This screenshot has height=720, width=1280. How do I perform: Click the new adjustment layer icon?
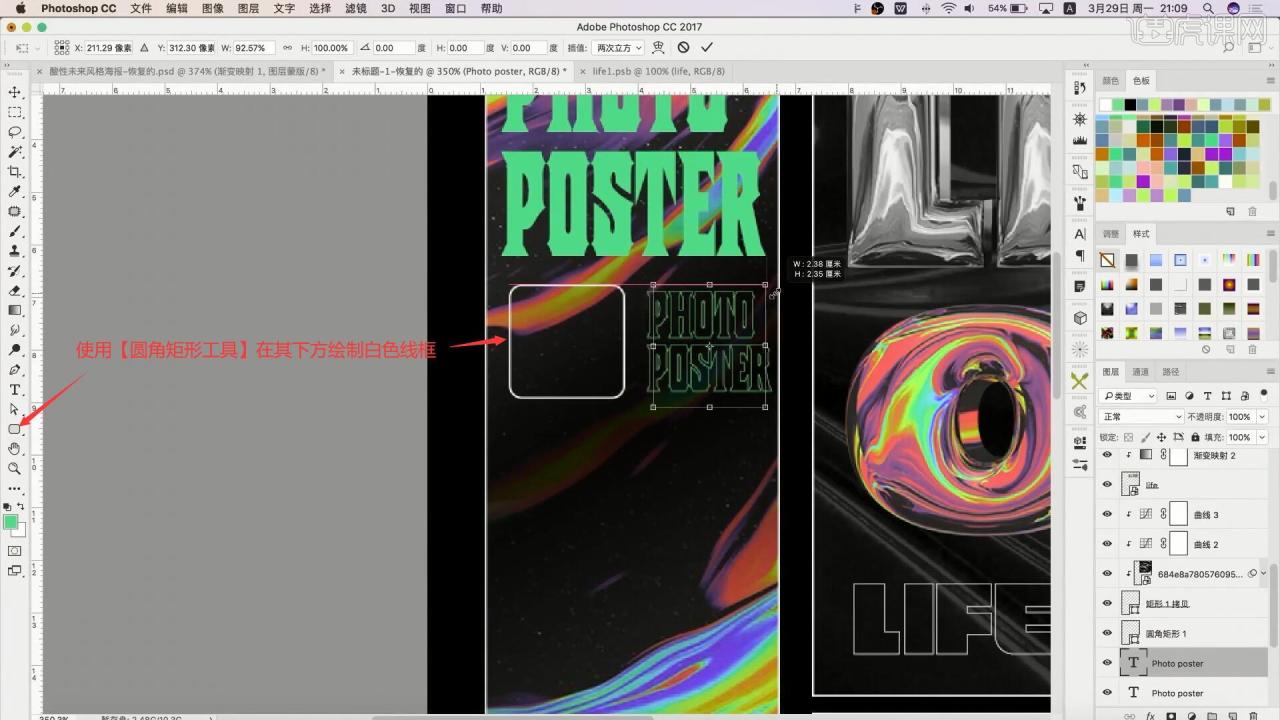(1192, 715)
